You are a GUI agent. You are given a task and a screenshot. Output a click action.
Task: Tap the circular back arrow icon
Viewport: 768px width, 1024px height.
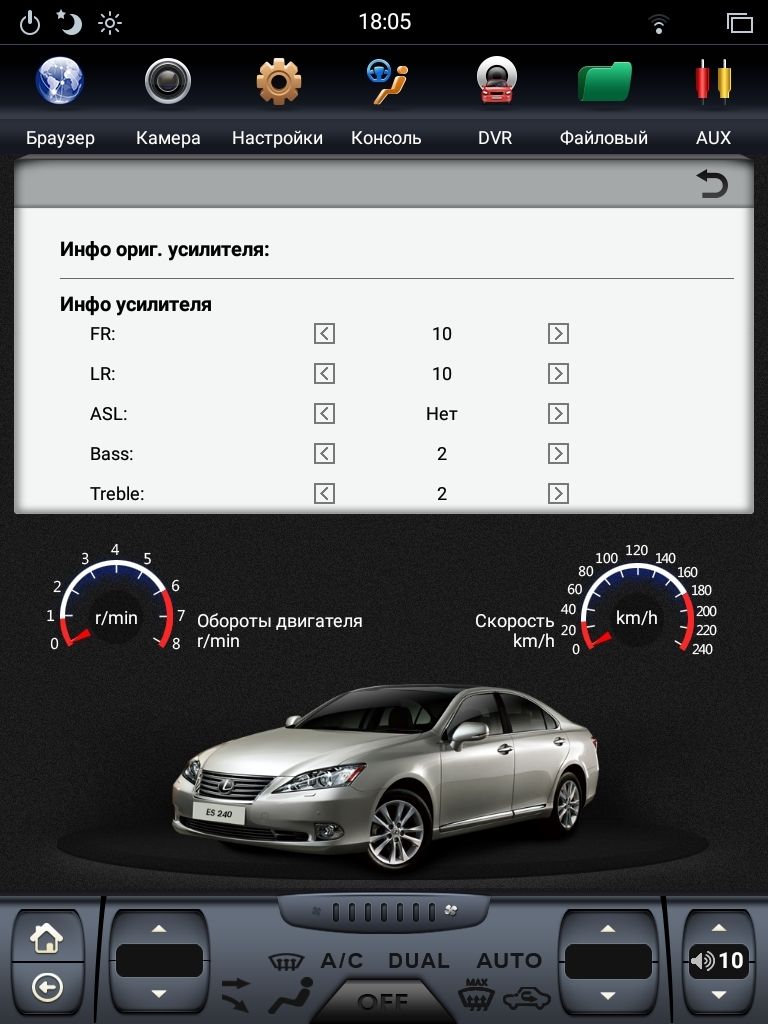coord(47,987)
